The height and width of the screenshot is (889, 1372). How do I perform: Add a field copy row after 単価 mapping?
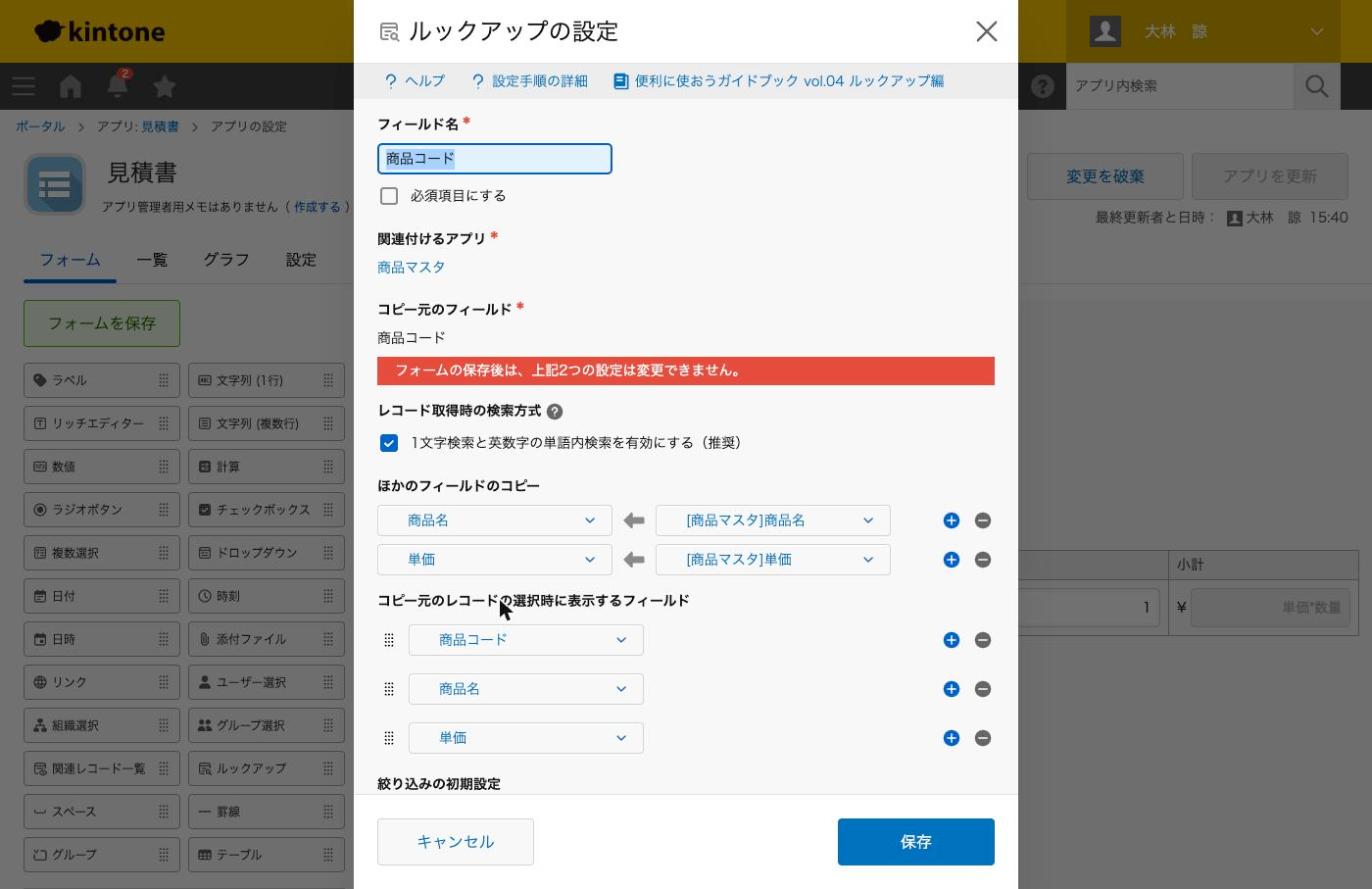pos(951,559)
